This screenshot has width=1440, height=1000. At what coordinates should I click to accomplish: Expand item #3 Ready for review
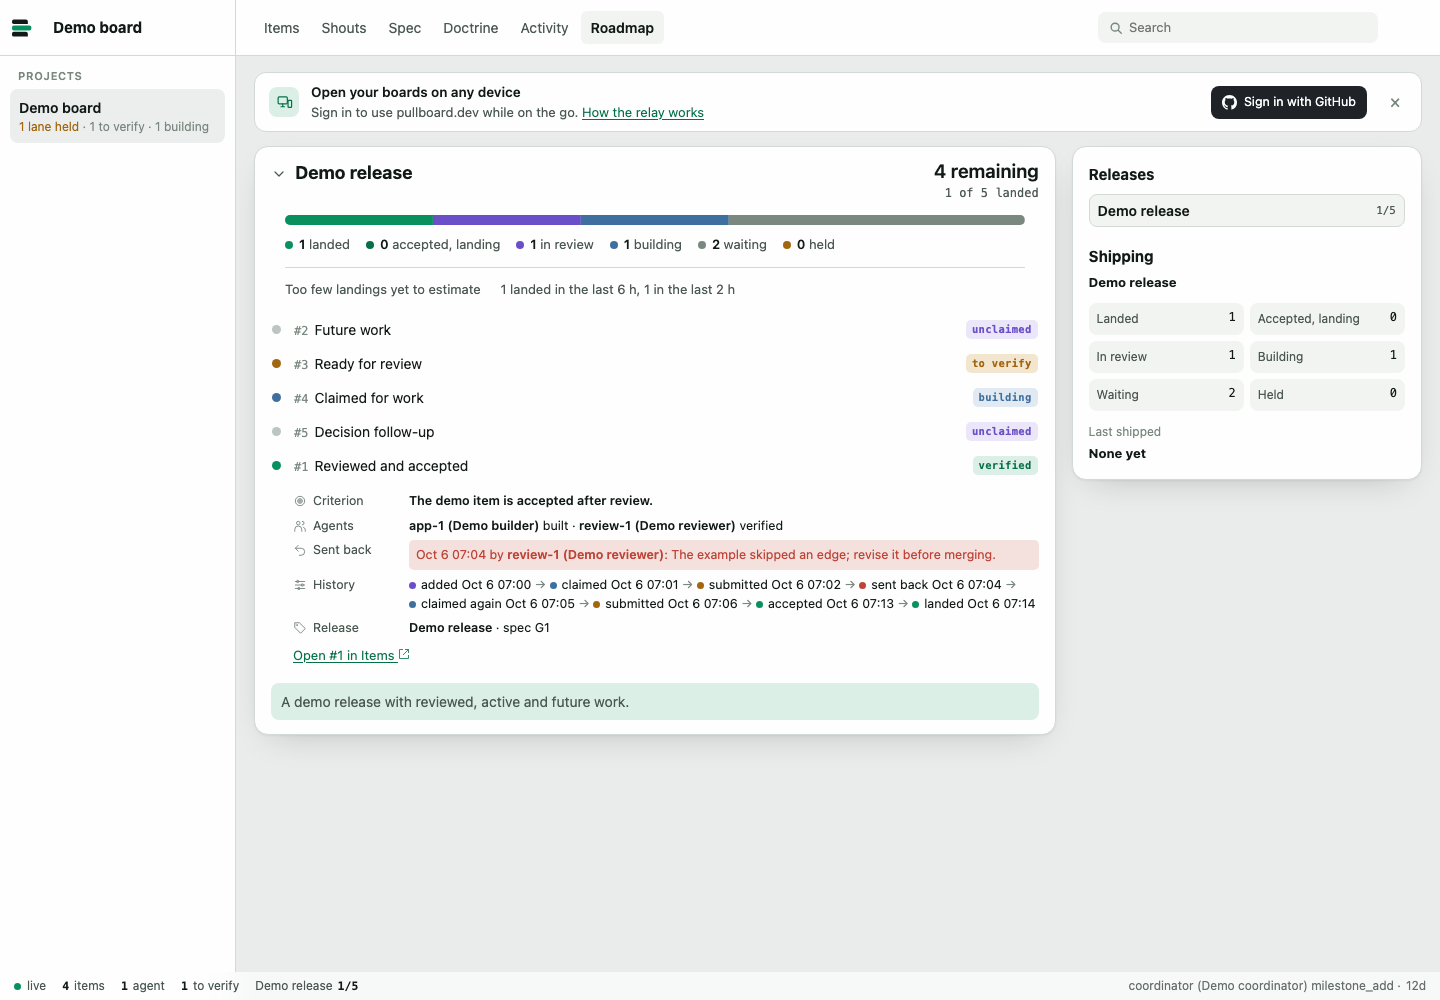click(x=655, y=364)
